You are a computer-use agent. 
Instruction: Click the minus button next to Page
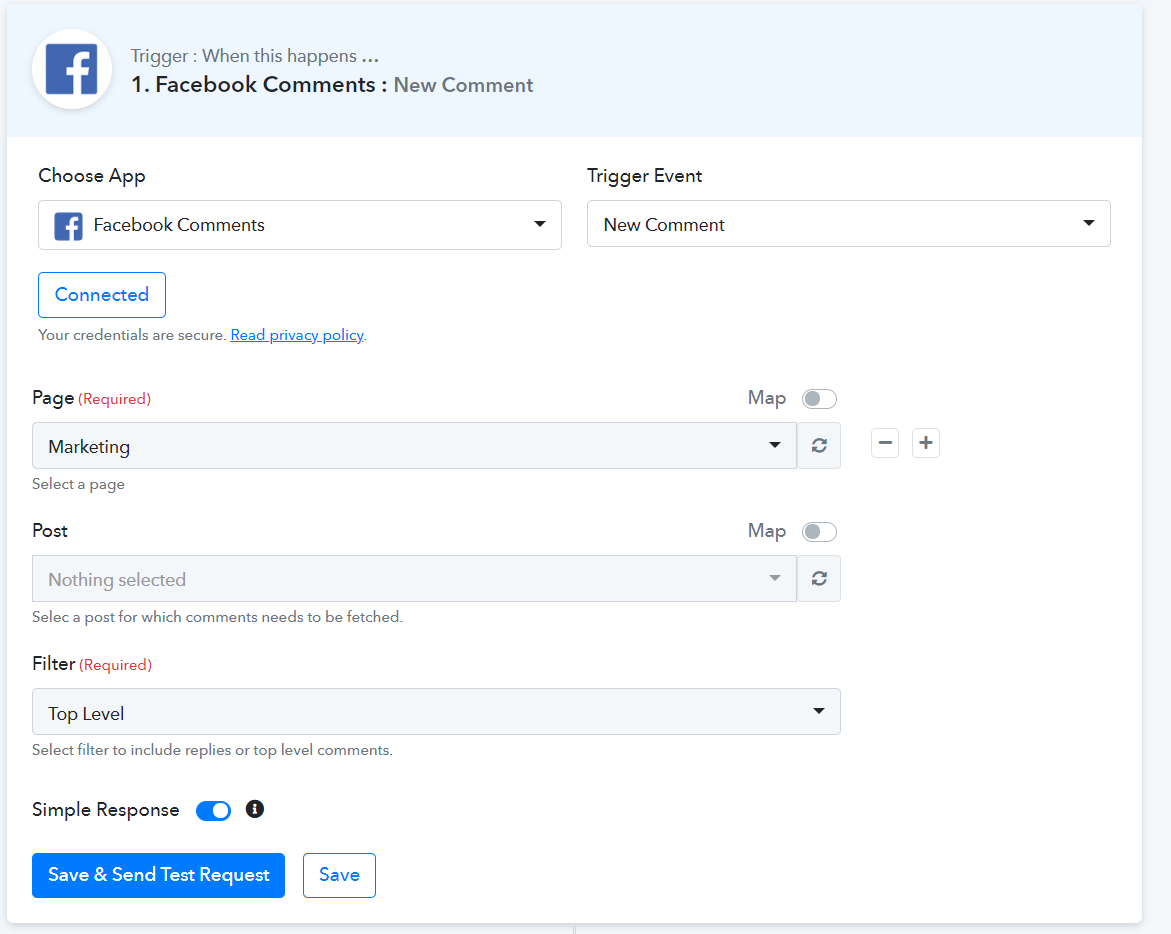point(885,443)
